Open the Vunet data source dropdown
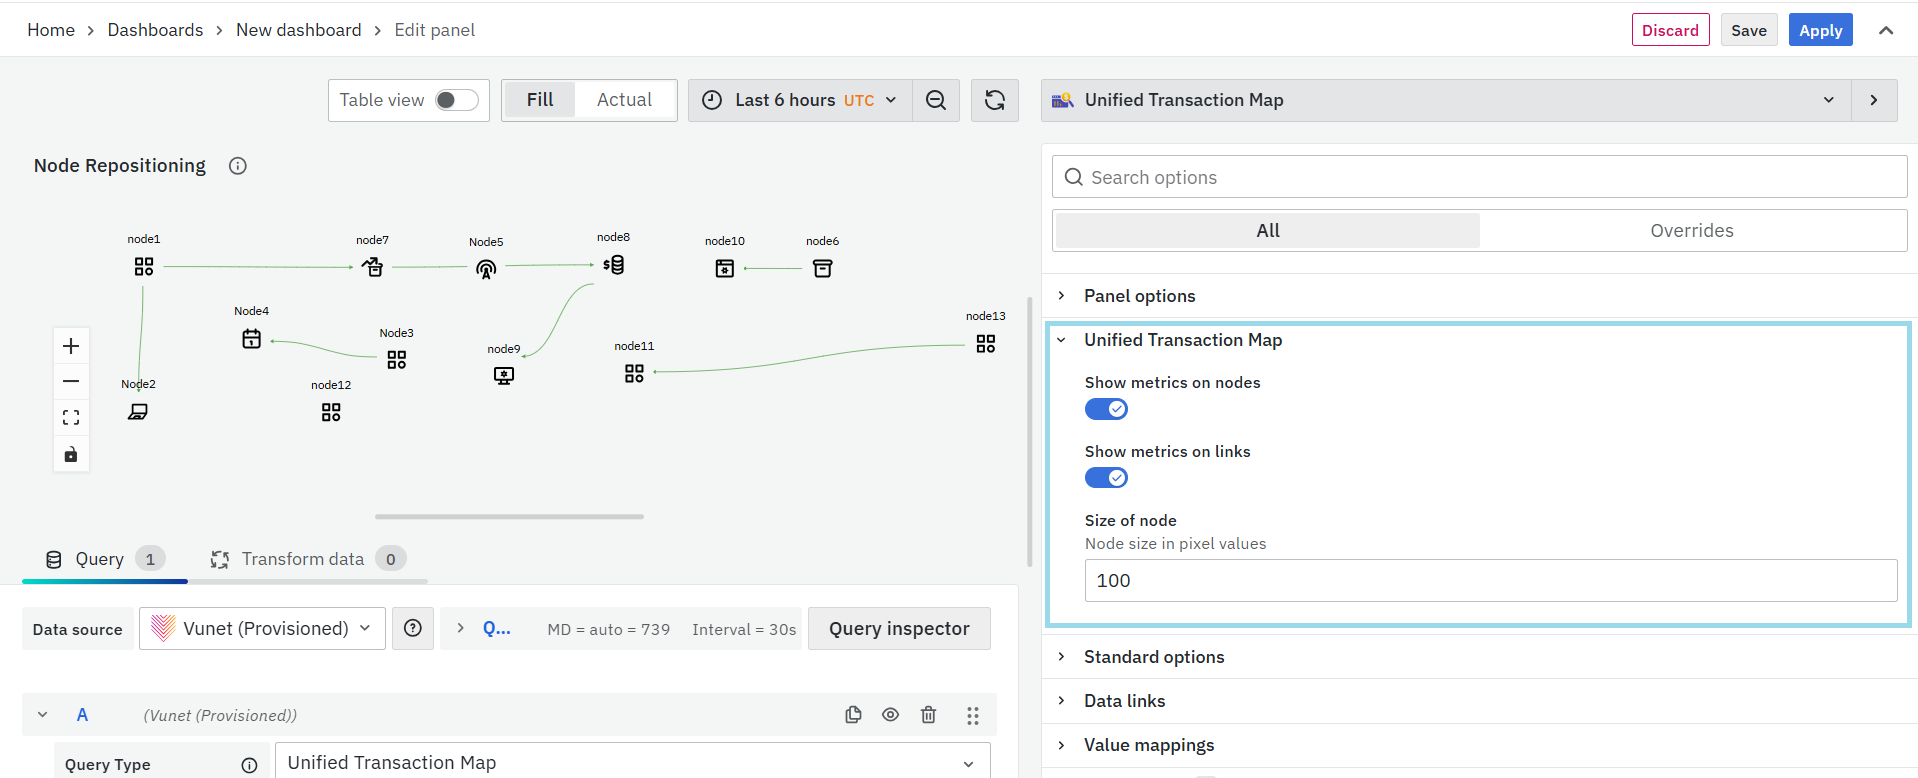The image size is (1918, 778). [x=262, y=629]
